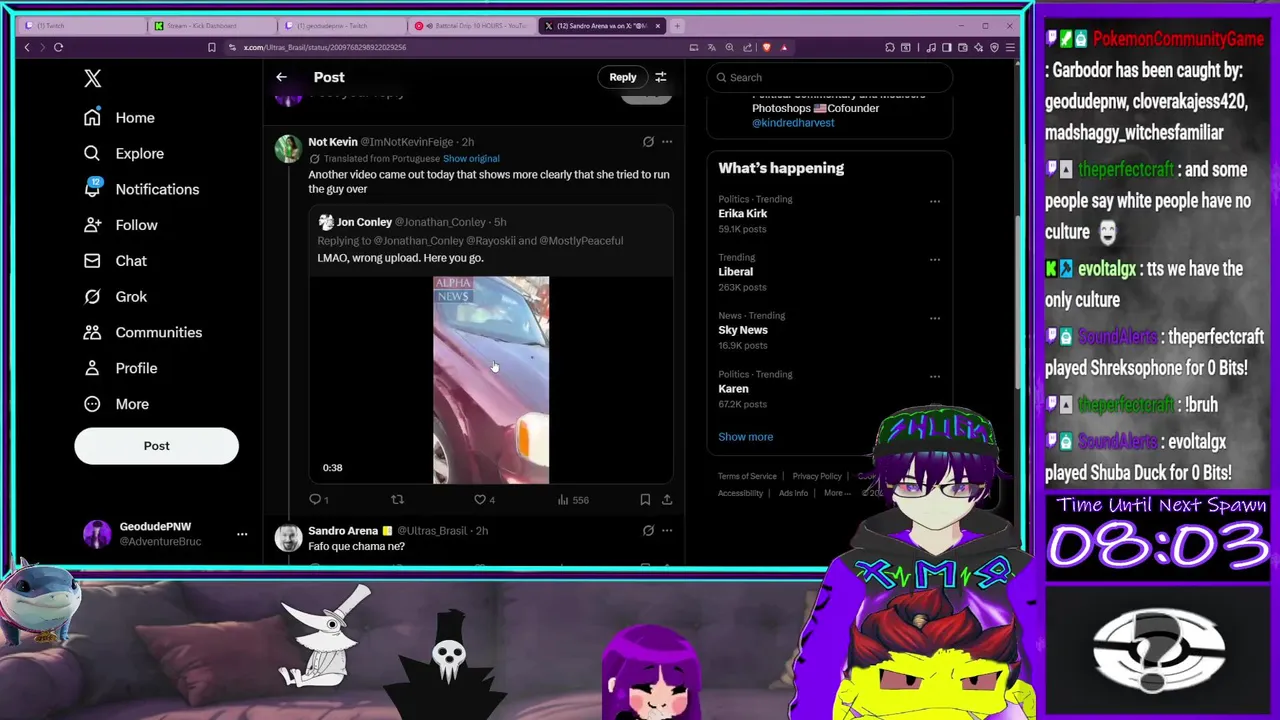The image size is (1280, 720).
Task: Open the browser hamburger menu
Action: (1010, 47)
